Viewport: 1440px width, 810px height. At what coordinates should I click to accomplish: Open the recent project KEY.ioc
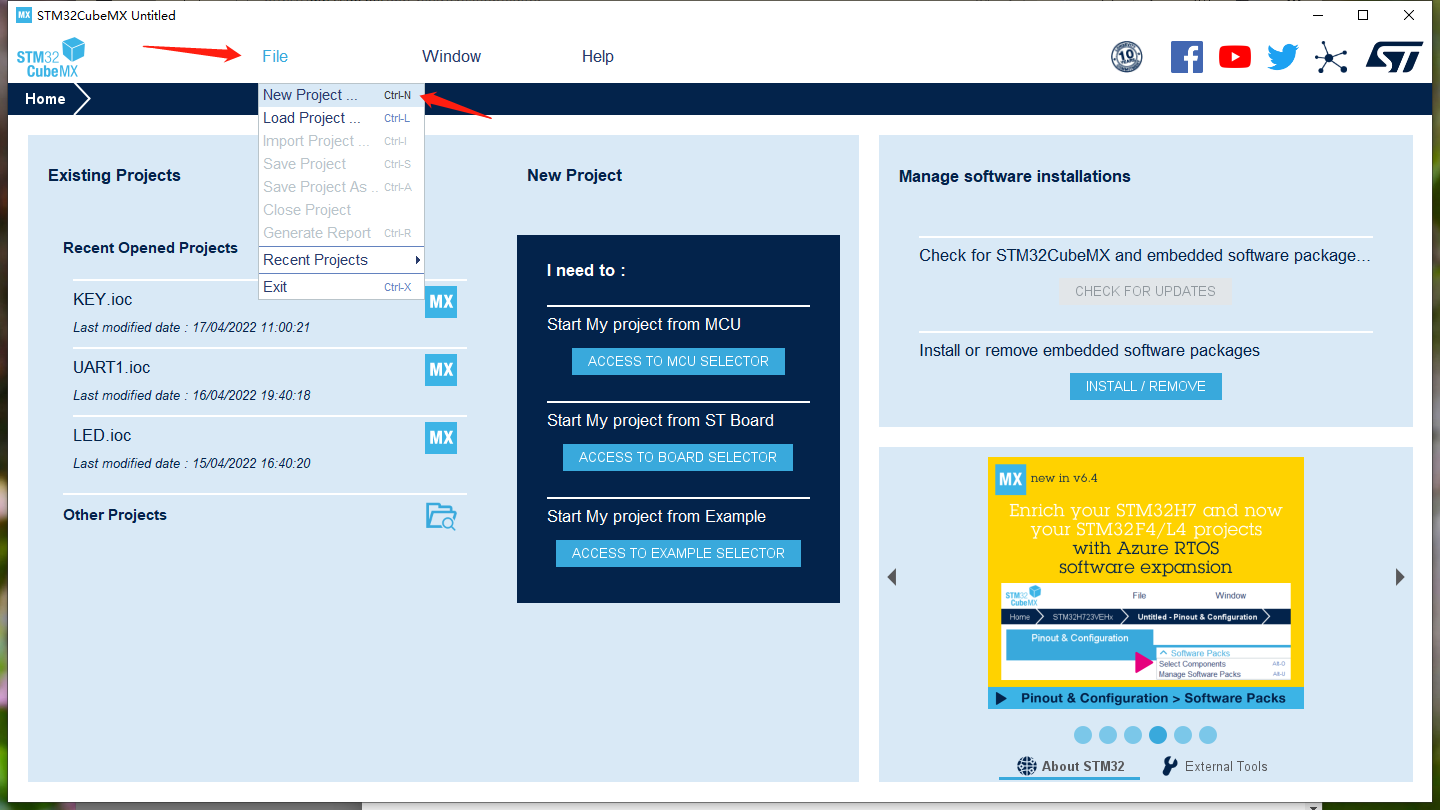103,299
